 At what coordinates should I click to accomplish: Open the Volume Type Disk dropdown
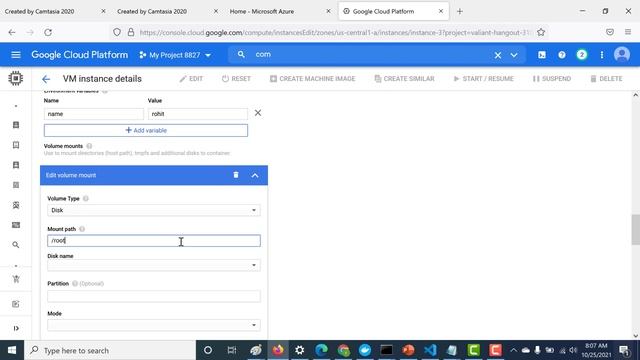[x=154, y=210]
